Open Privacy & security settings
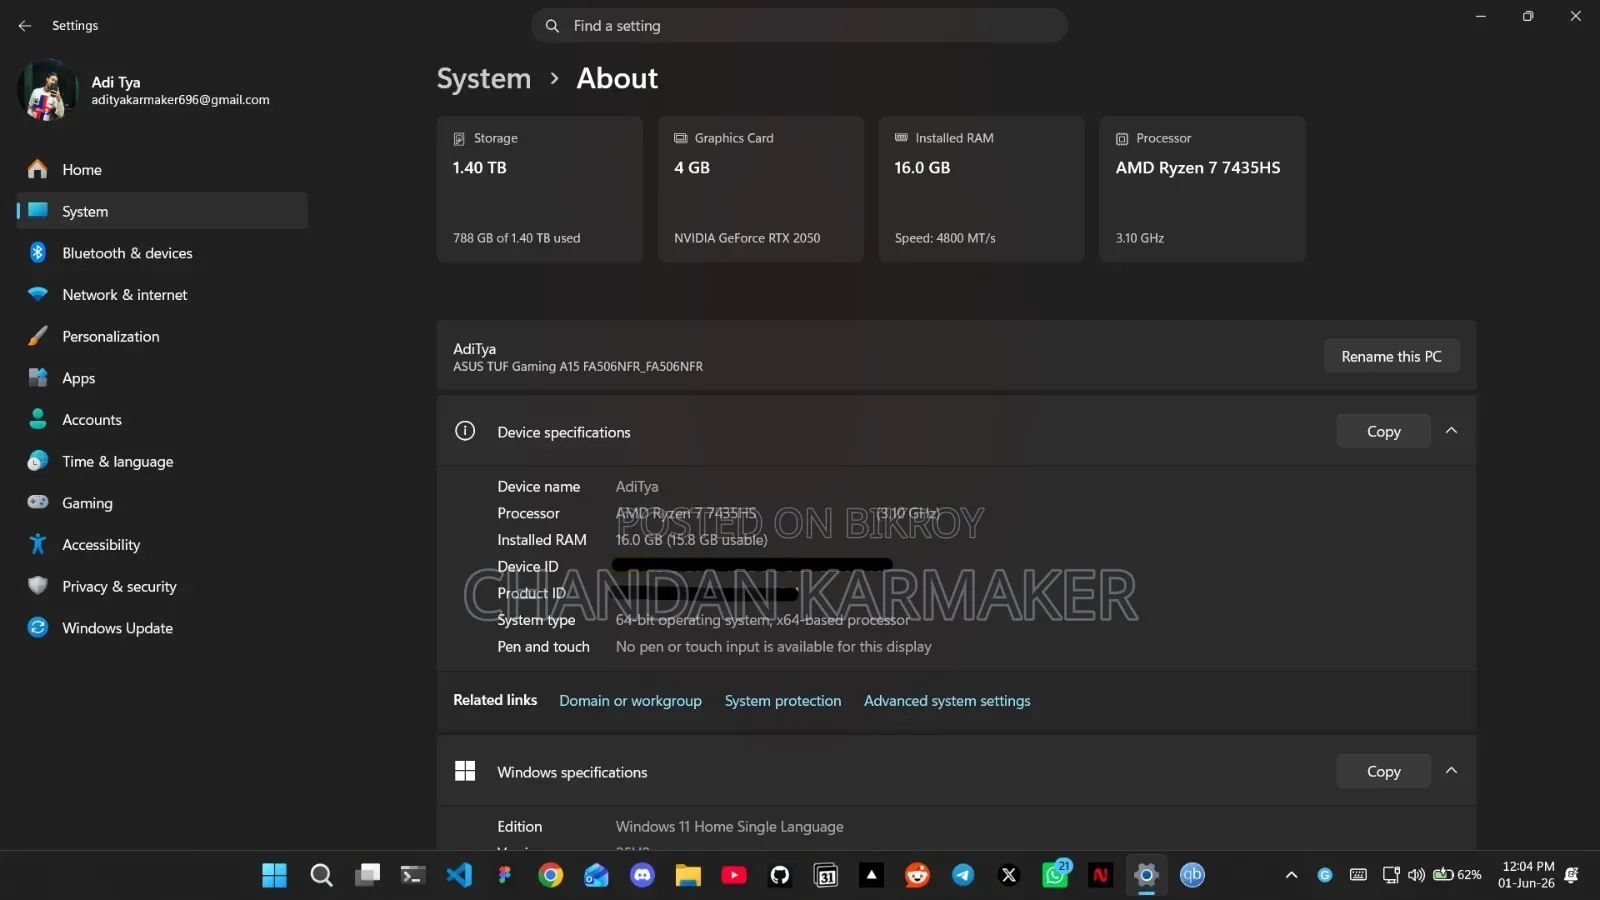 (162, 587)
